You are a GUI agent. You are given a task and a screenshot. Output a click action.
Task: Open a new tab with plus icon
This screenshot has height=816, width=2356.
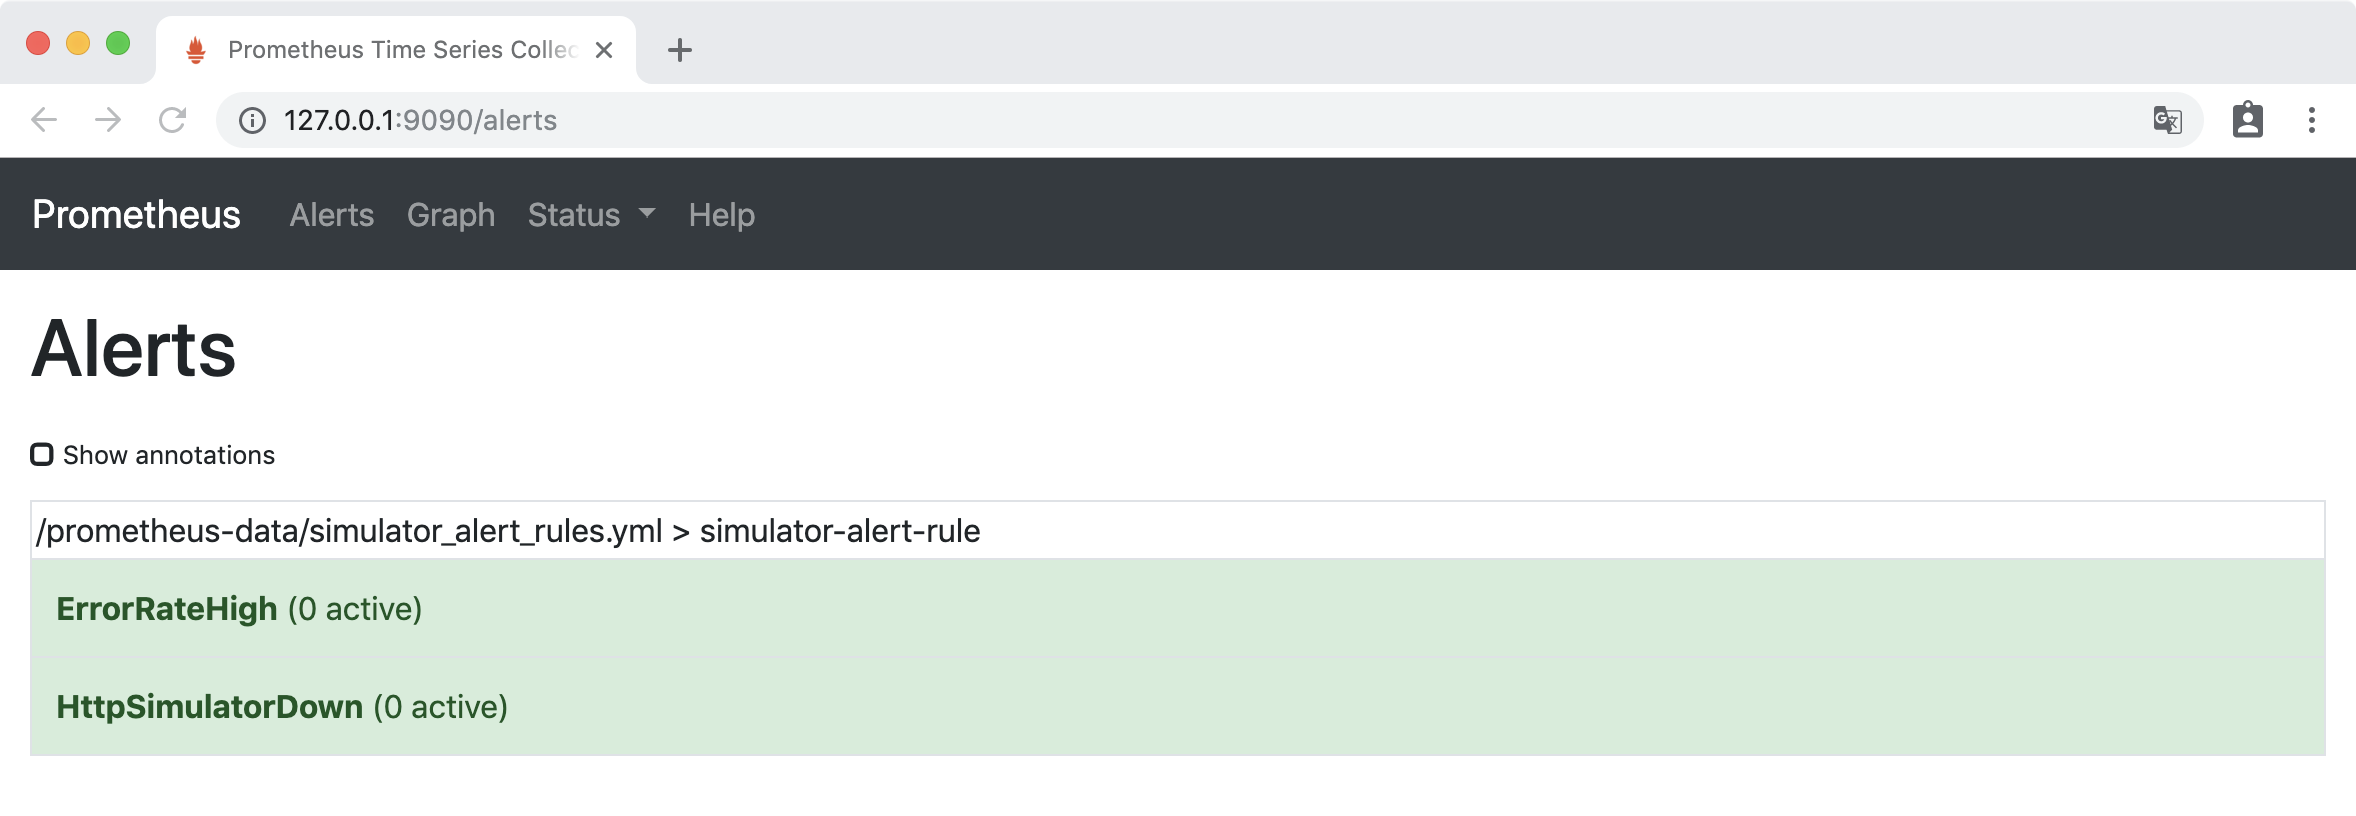pyautogui.click(x=680, y=50)
